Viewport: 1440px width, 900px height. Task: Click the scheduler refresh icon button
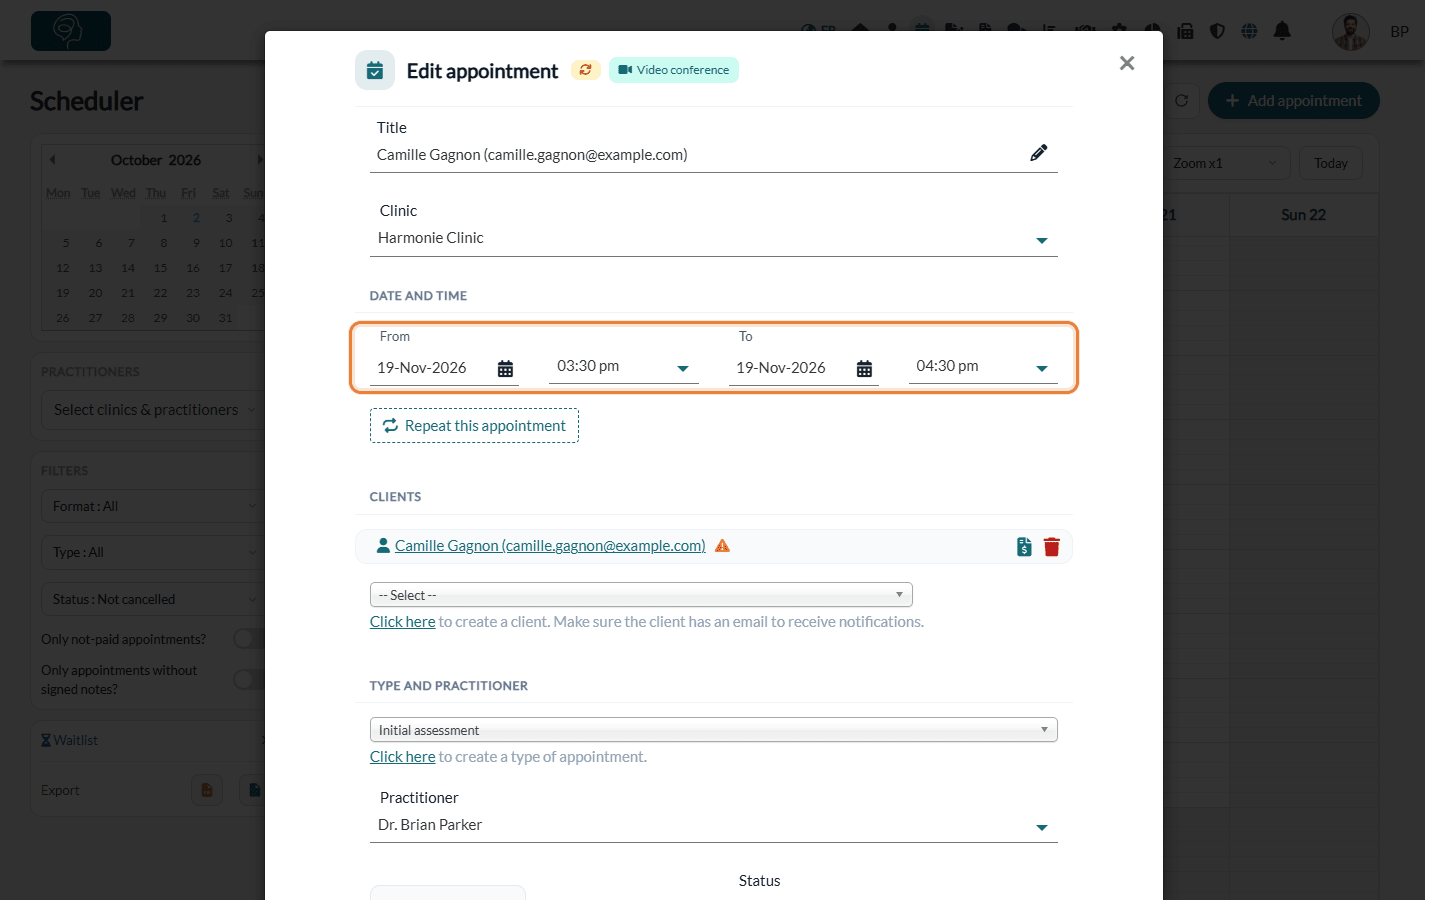point(1181,101)
